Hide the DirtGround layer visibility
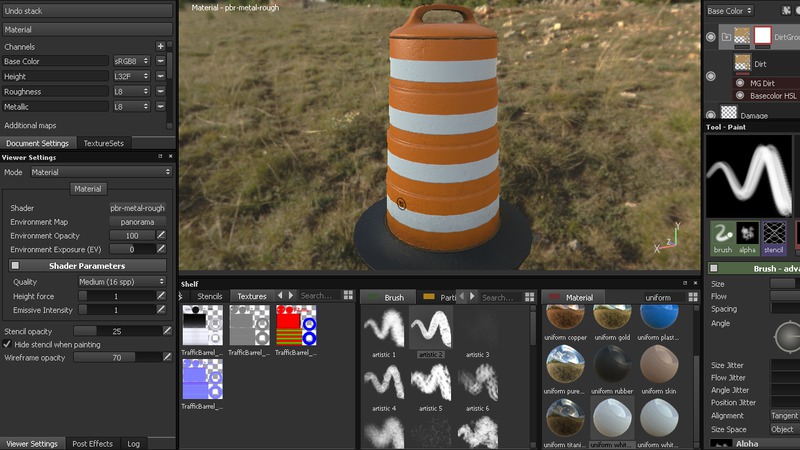 [x=712, y=37]
